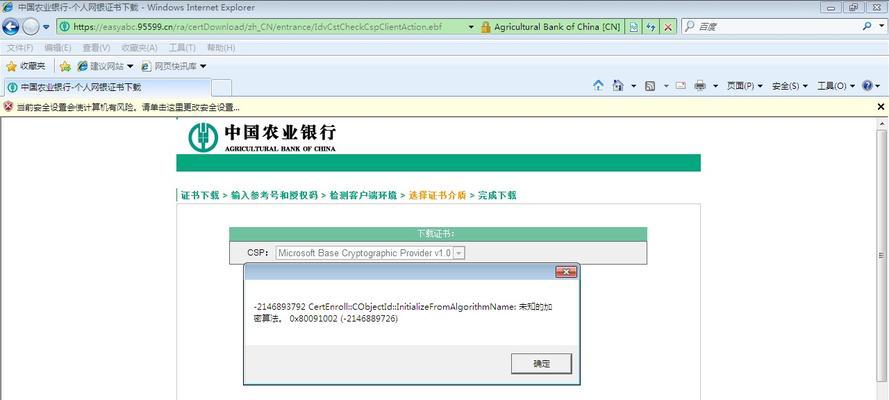889x400 pixels.
Task: Click the 输入参考号和授权码 breadcrumb step
Action: click(x=274, y=195)
